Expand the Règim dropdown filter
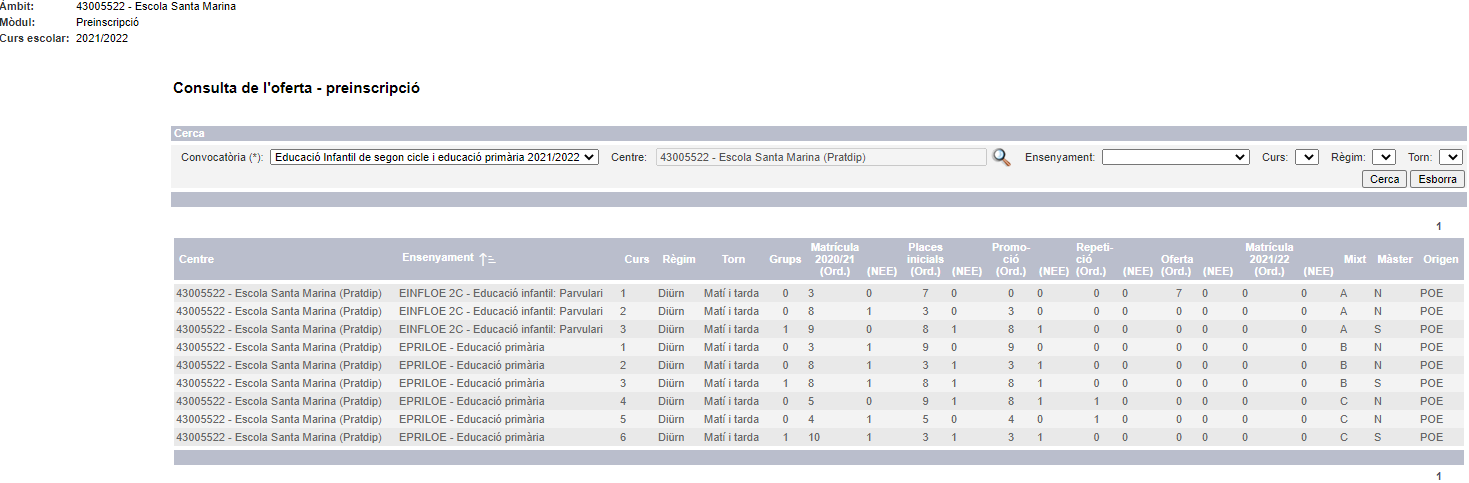 tap(1383, 157)
